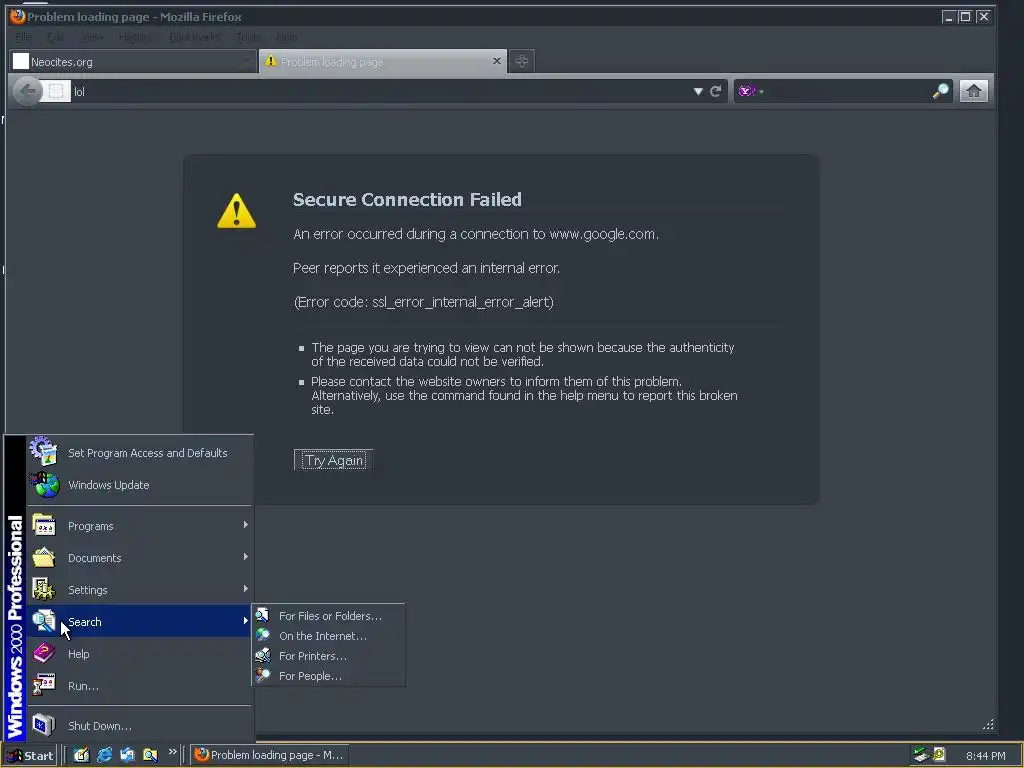Click the second system tray icon by the clock

[938, 754]
